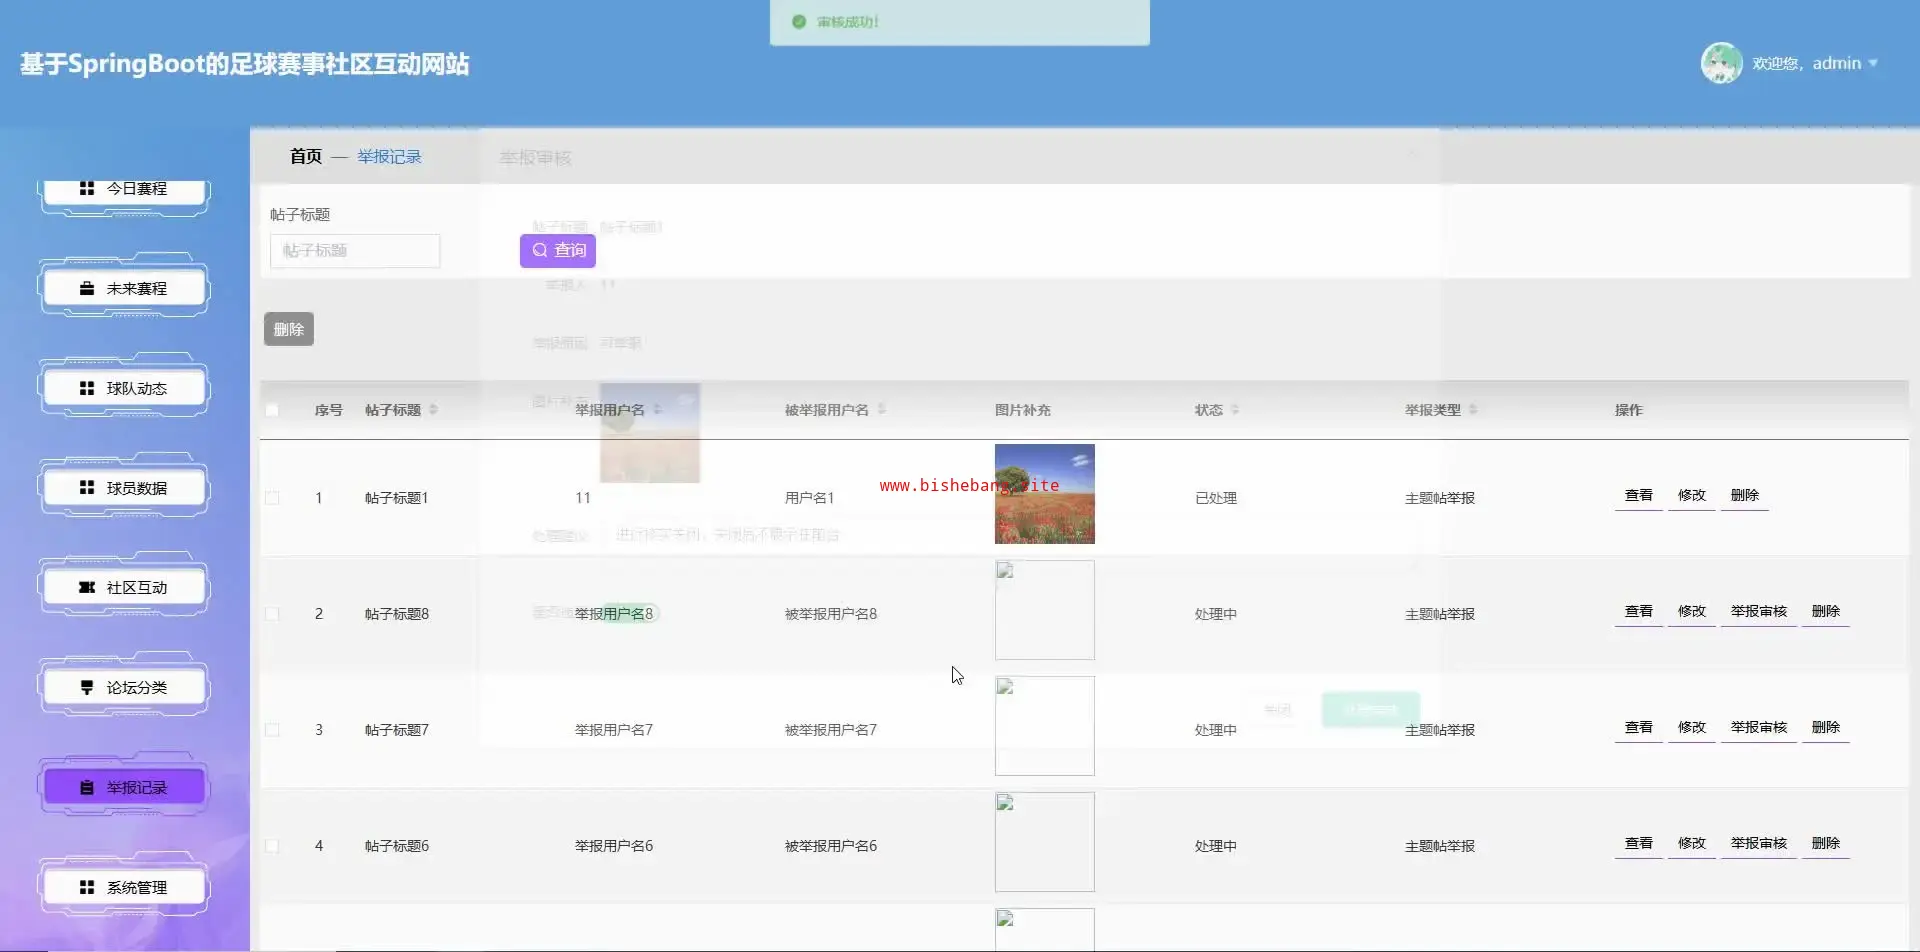Focus the 帖子标题 search input field
Image resolution: width=1920 pixels, height=952 pixels.
355,251
